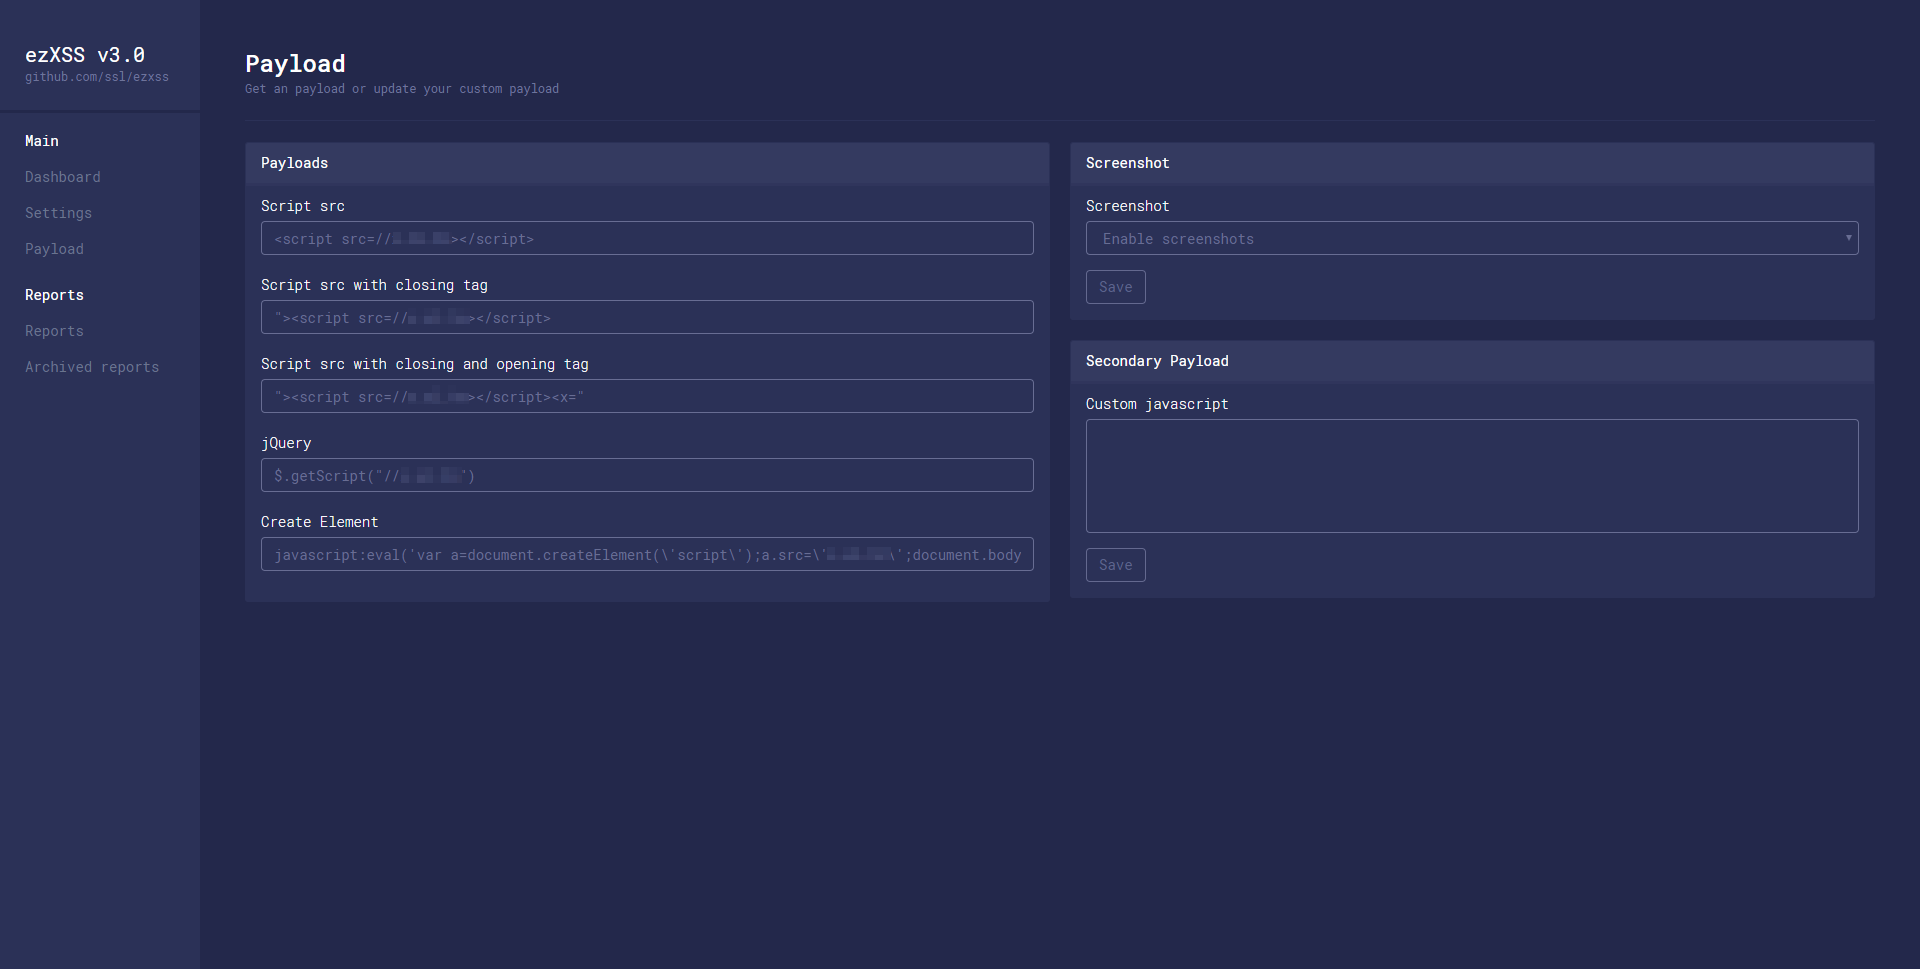The image size is (1920, 969).
Task: Go to Settings in sidebar
Action: tap(58, 213)
